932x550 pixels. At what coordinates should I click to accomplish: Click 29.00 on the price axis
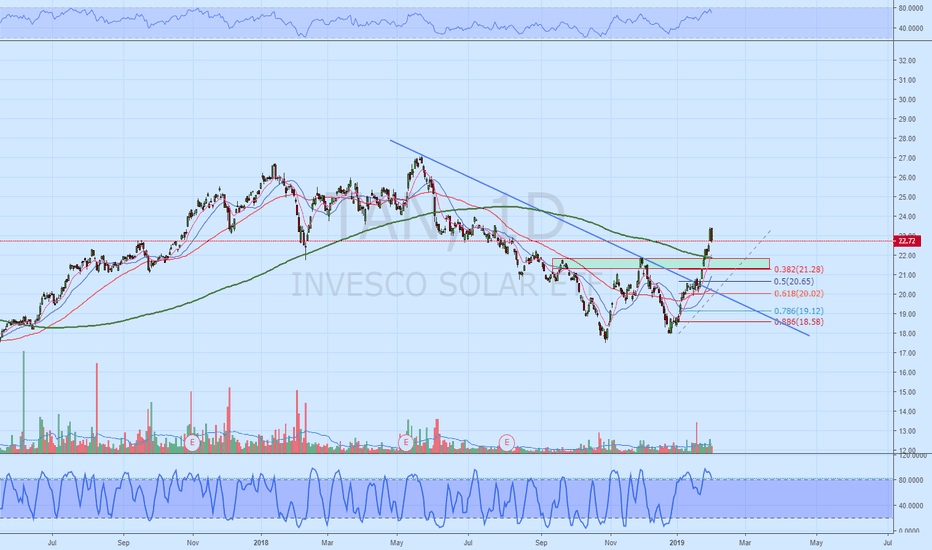pyautogui.click(x=907, y=120)
